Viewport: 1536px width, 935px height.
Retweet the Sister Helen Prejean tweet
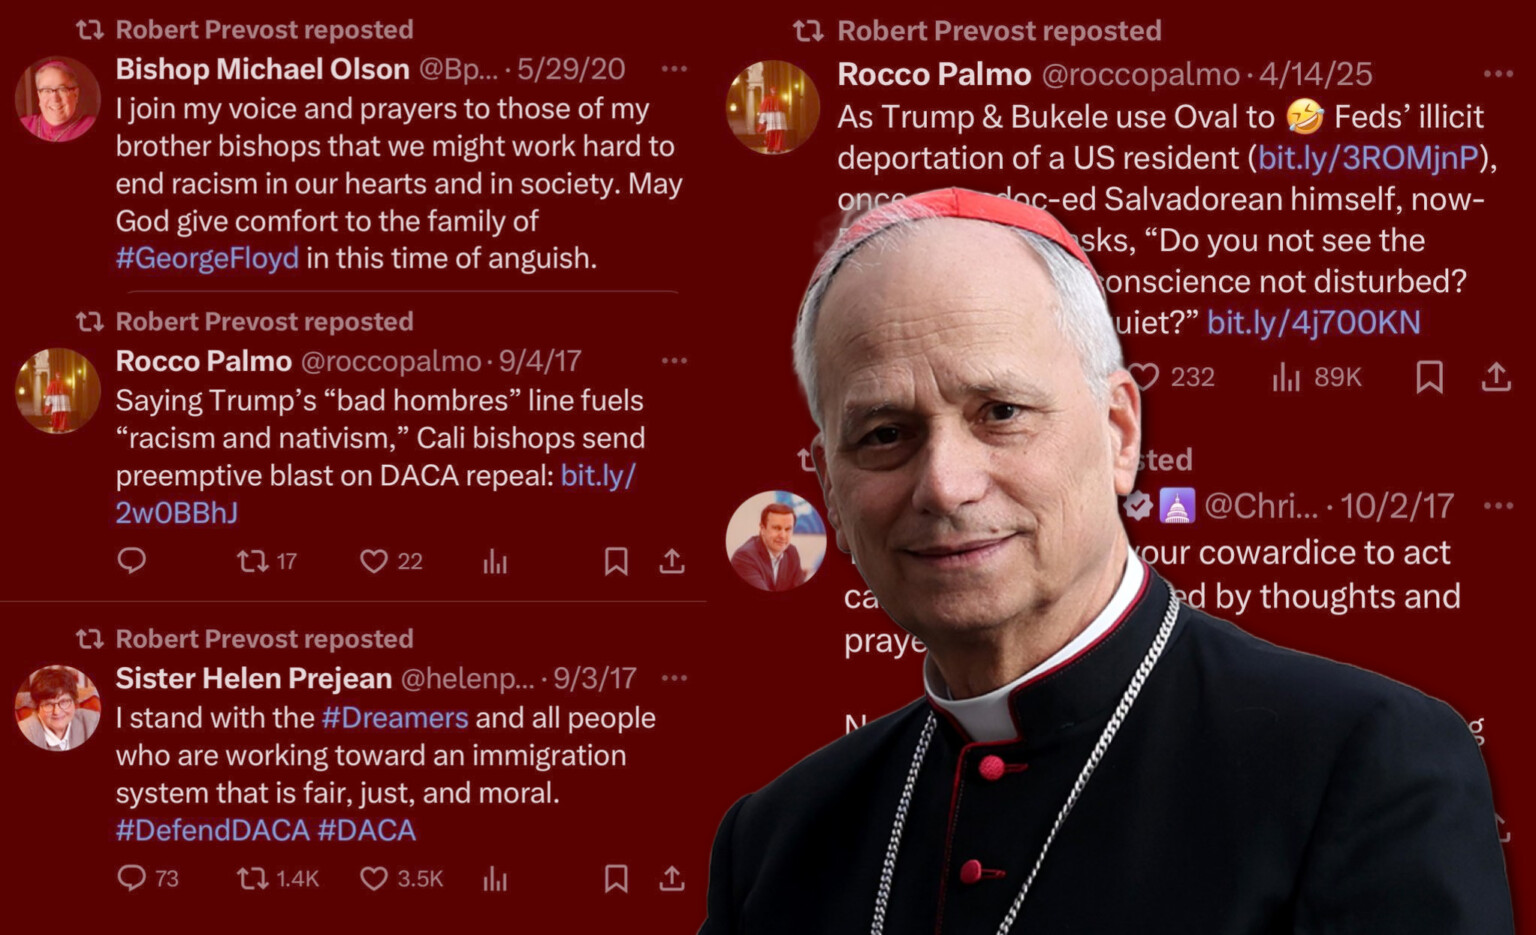[252, 879]
